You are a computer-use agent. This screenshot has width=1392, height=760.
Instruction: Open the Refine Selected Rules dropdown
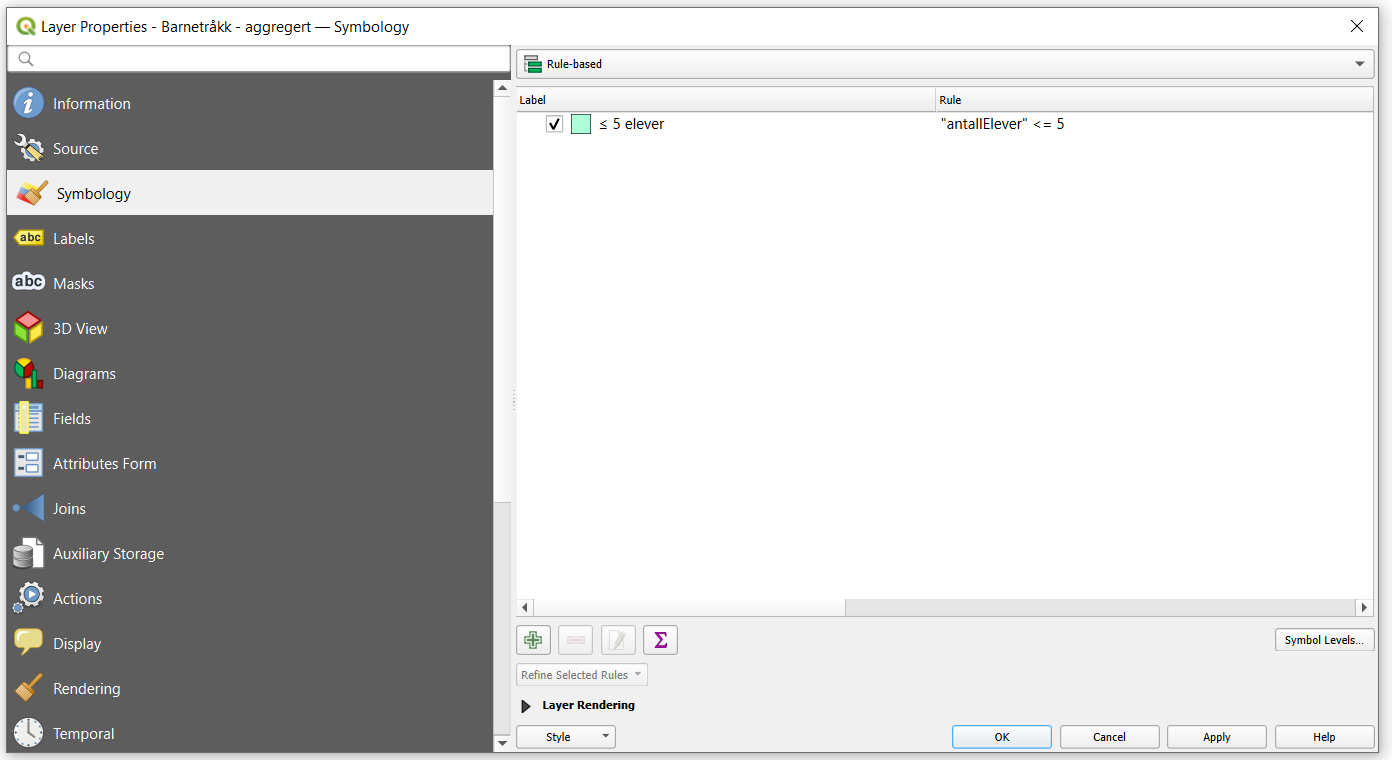click(582, 675)
